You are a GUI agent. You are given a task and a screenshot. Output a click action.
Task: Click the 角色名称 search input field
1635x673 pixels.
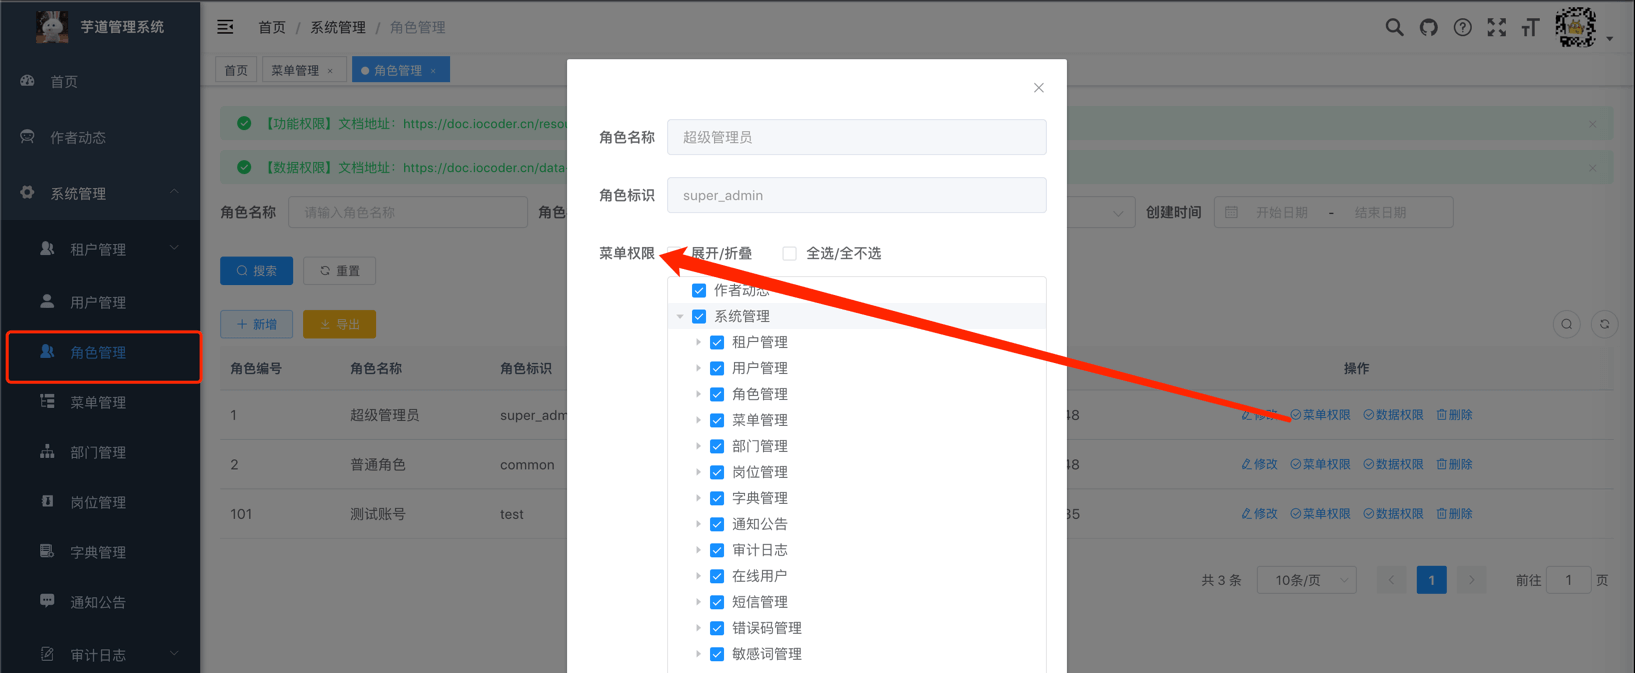pyautogui.click(x=408, y=212)
